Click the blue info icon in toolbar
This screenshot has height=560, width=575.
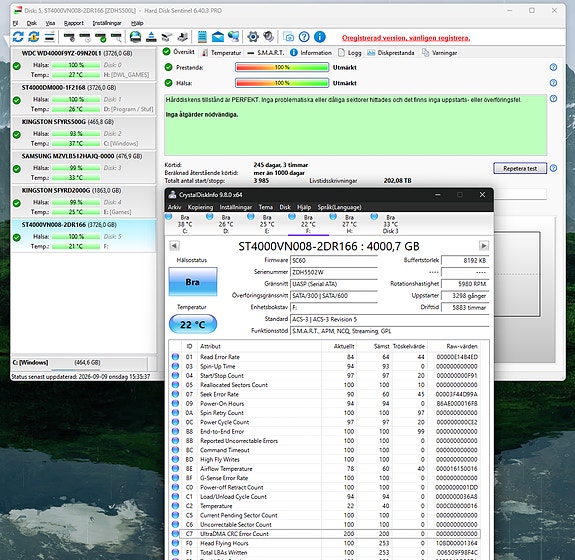(319, 37)
